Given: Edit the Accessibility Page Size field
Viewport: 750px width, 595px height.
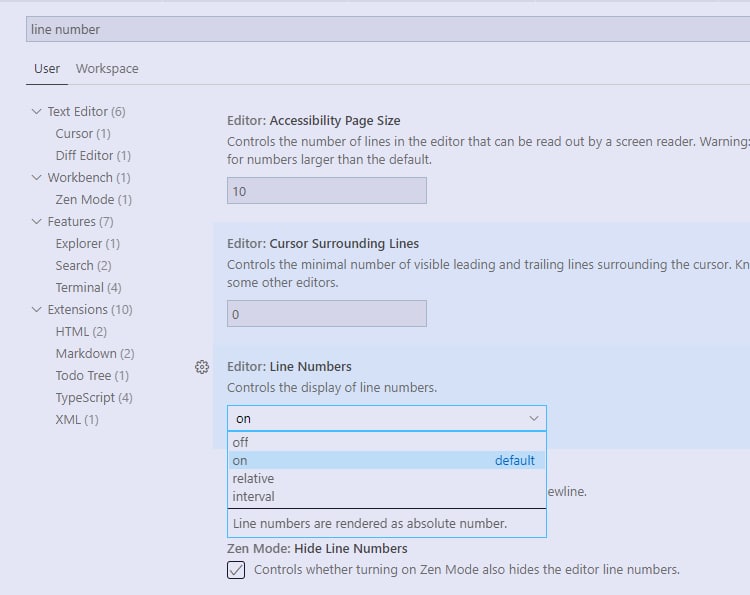Looking at the screenshot, I should click(327, 191).
